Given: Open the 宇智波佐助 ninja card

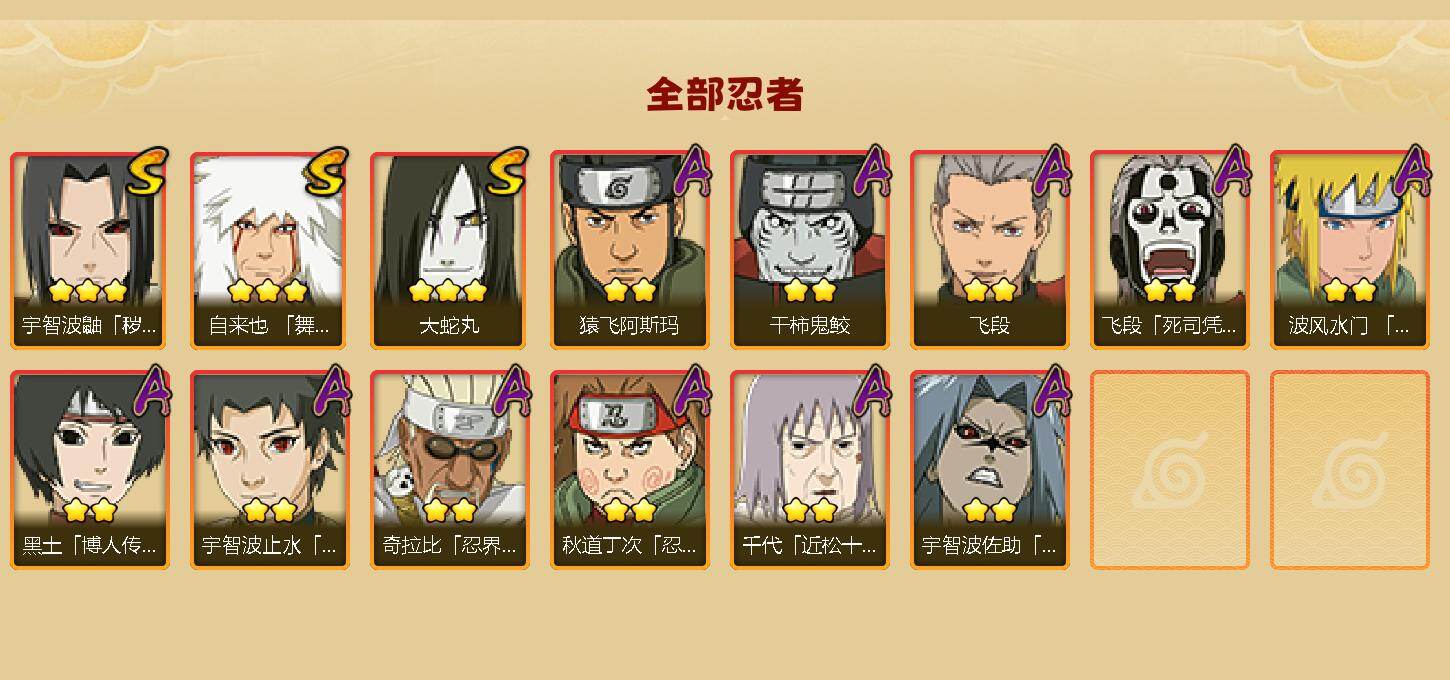Looking at the screenshot, I should pyautogui.click(x=990, y=470).
